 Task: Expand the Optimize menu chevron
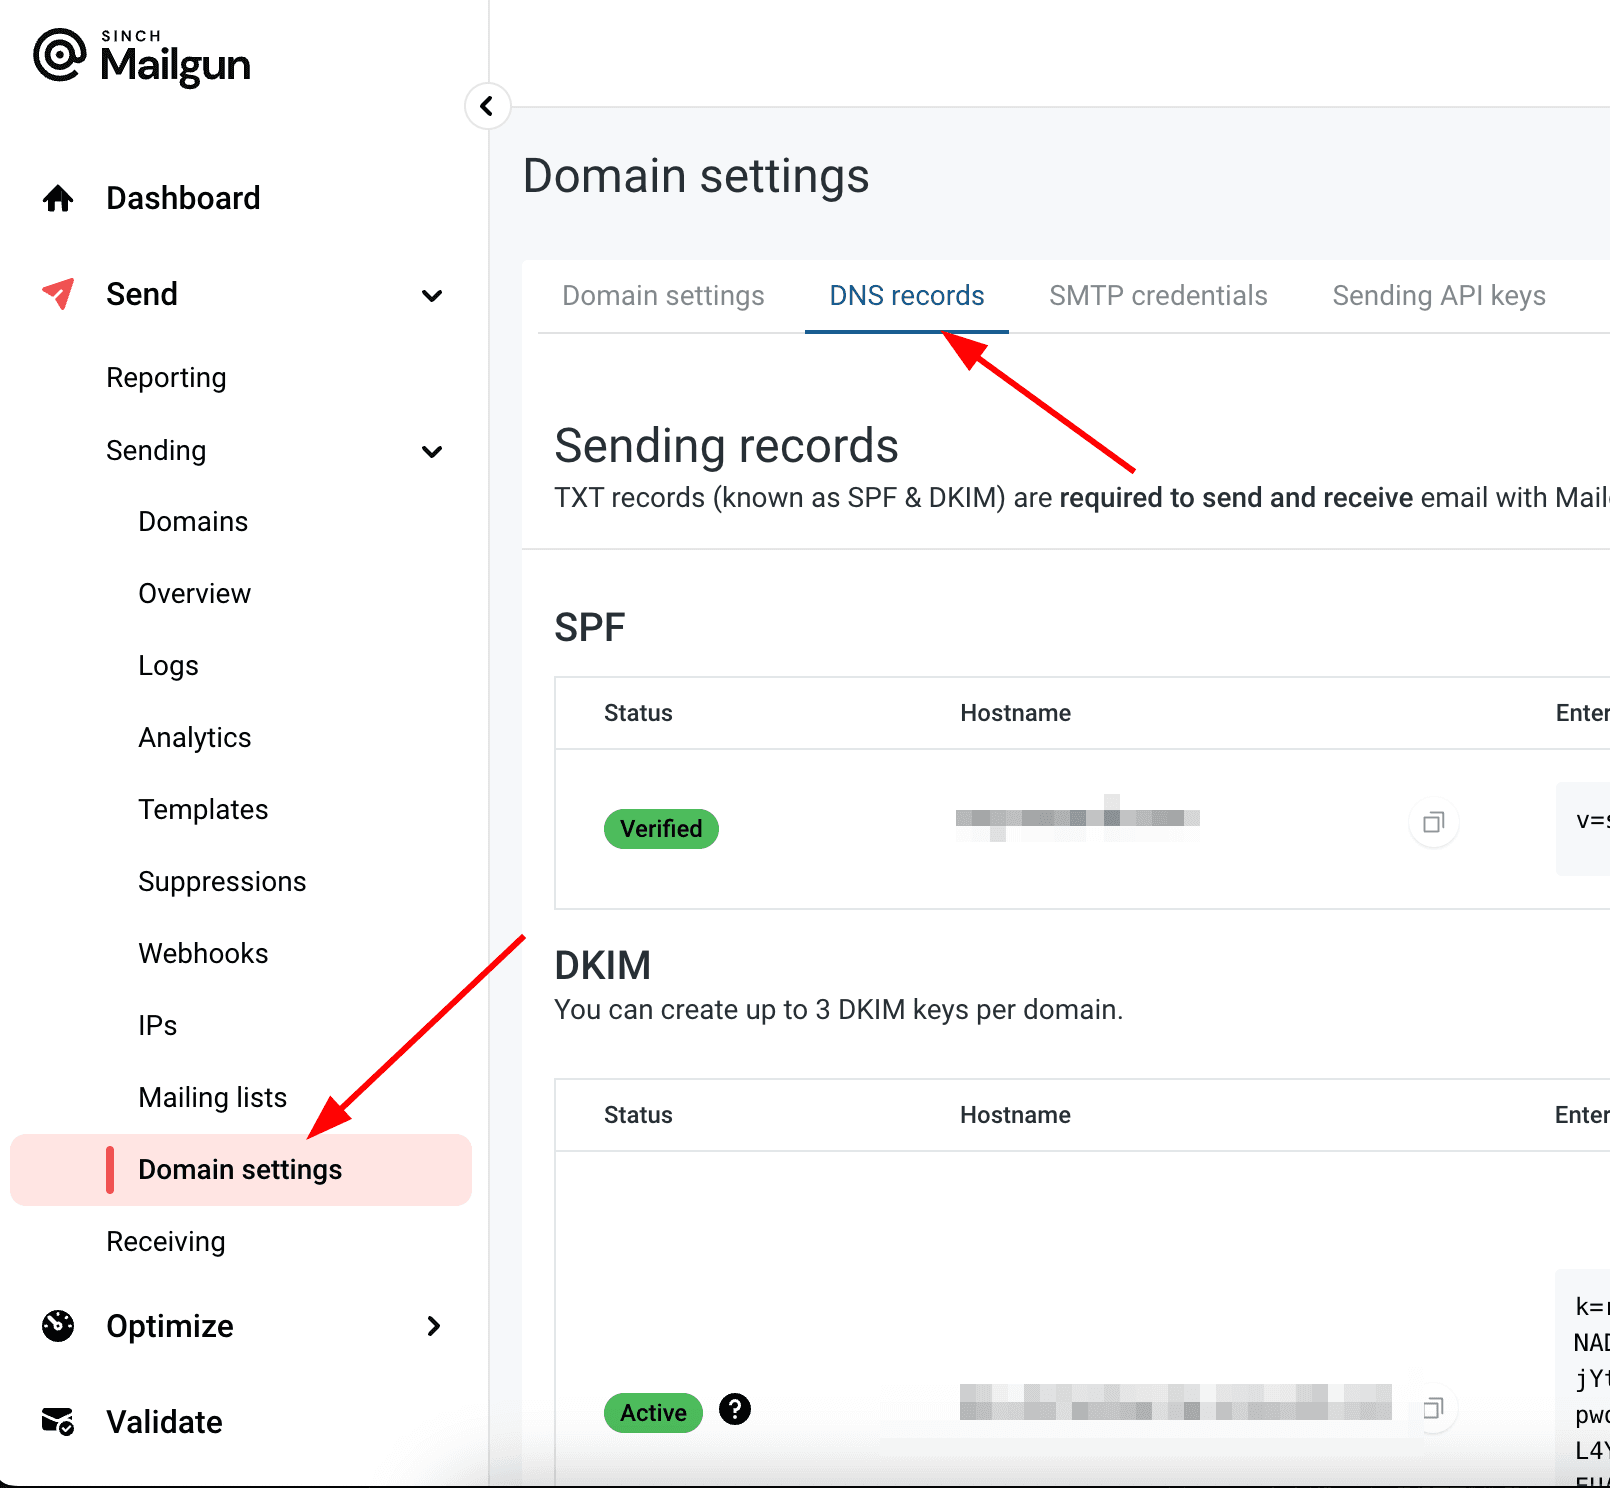[x=433, y=1326]
